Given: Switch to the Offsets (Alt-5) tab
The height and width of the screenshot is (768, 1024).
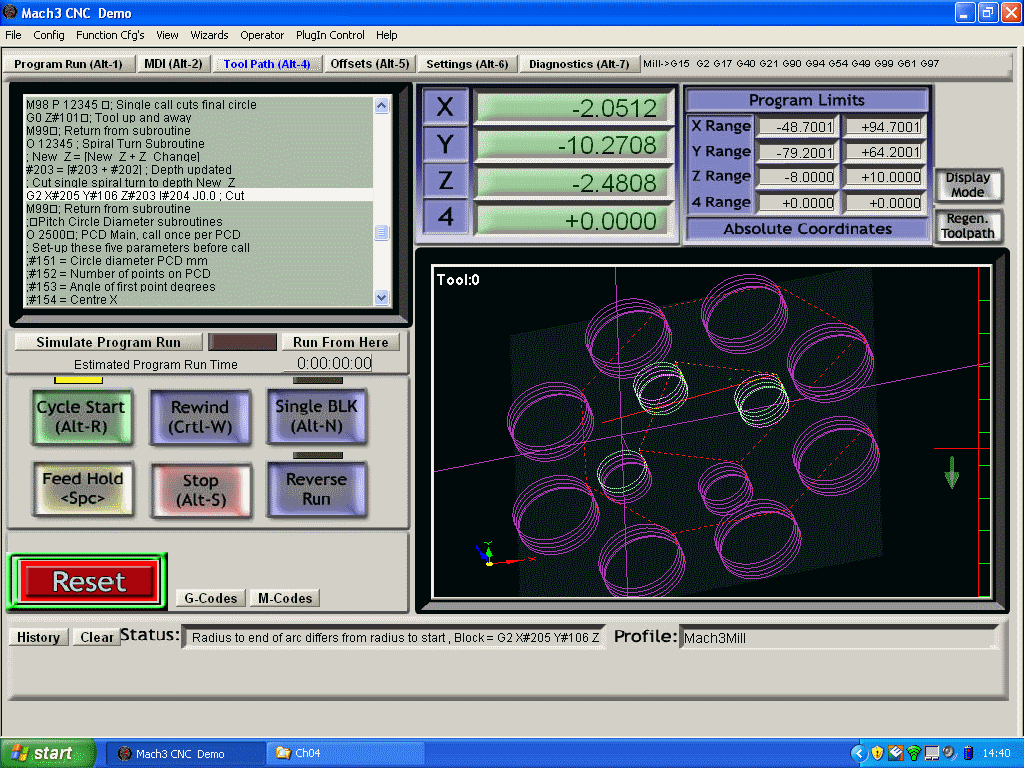Looking at the screenshot, I should (x=370, y=64).
